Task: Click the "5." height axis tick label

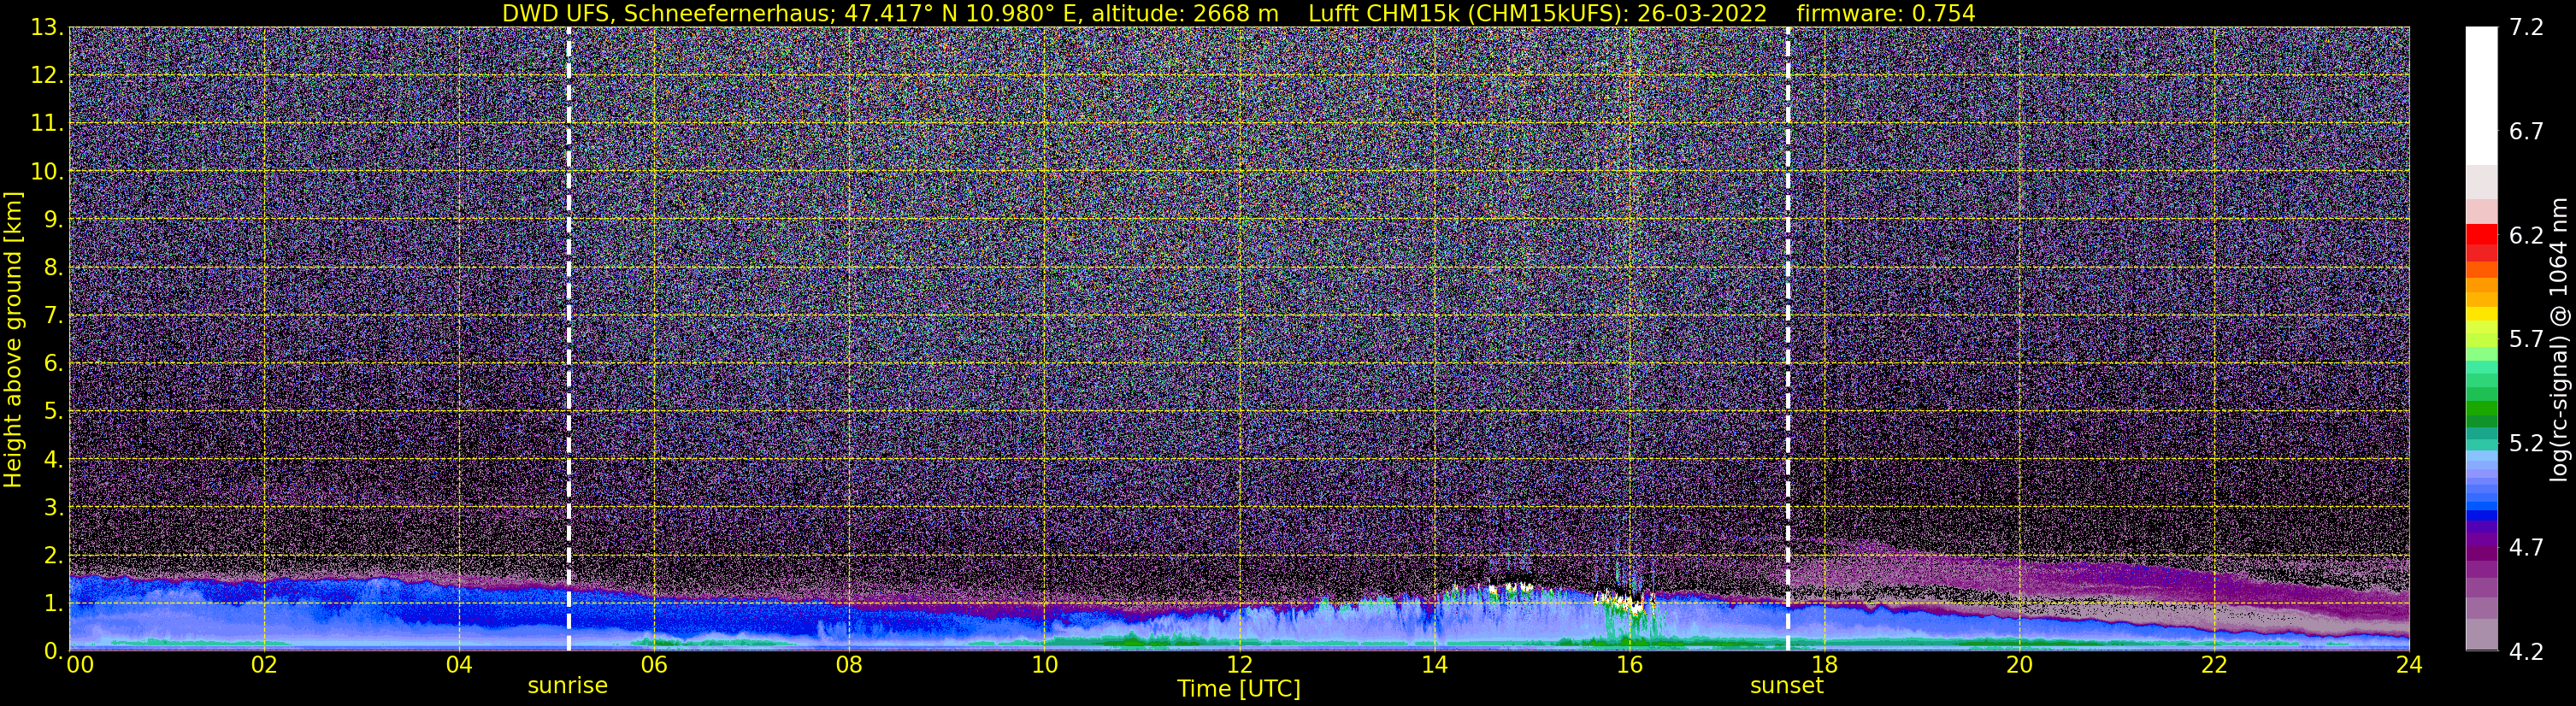Action: click(x=53, y=411)
